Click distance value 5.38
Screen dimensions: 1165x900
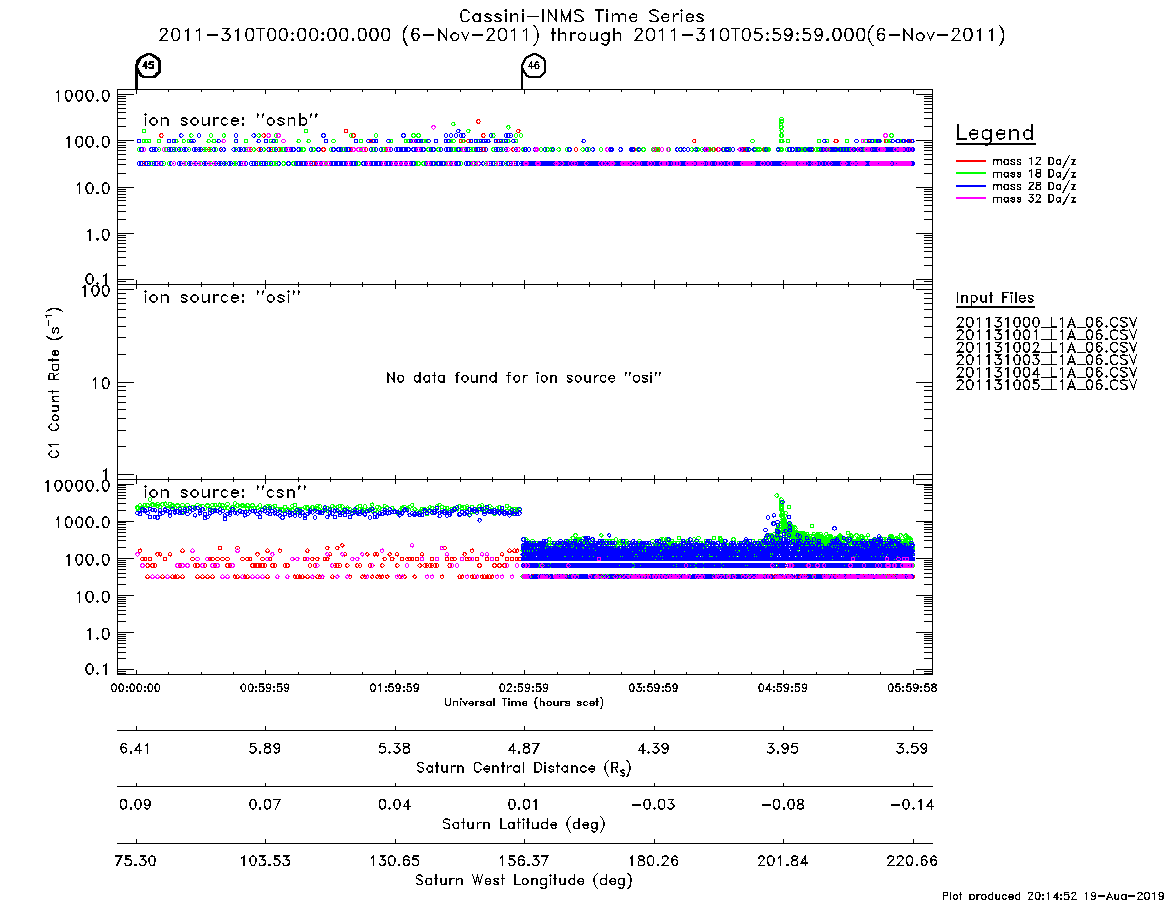click(x=395, y=748)
